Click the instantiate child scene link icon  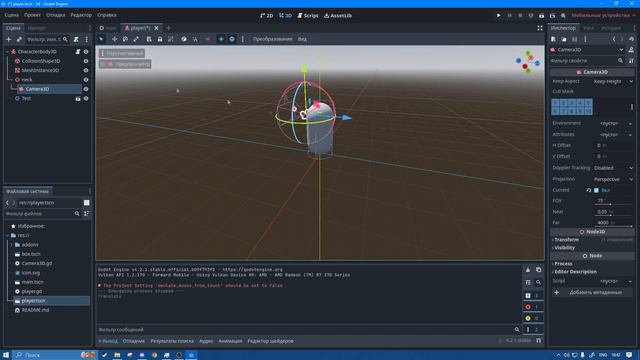point(19,39)
